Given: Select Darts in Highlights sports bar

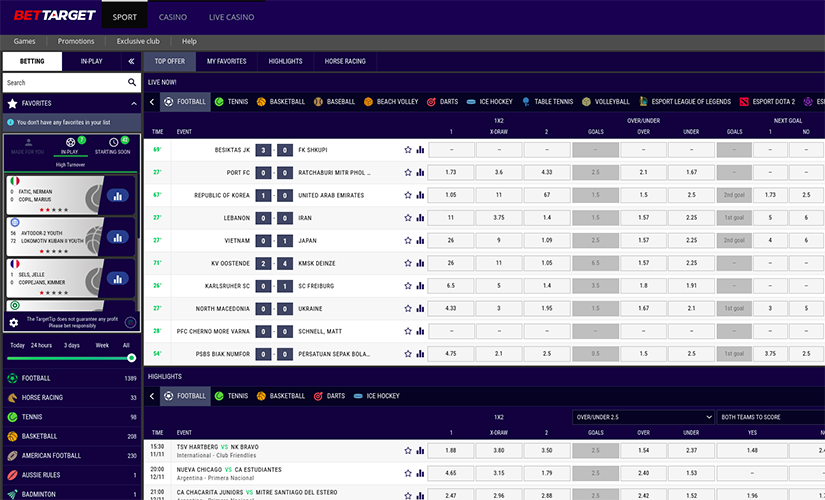Looking at the screenshot, I should (329, 396).
